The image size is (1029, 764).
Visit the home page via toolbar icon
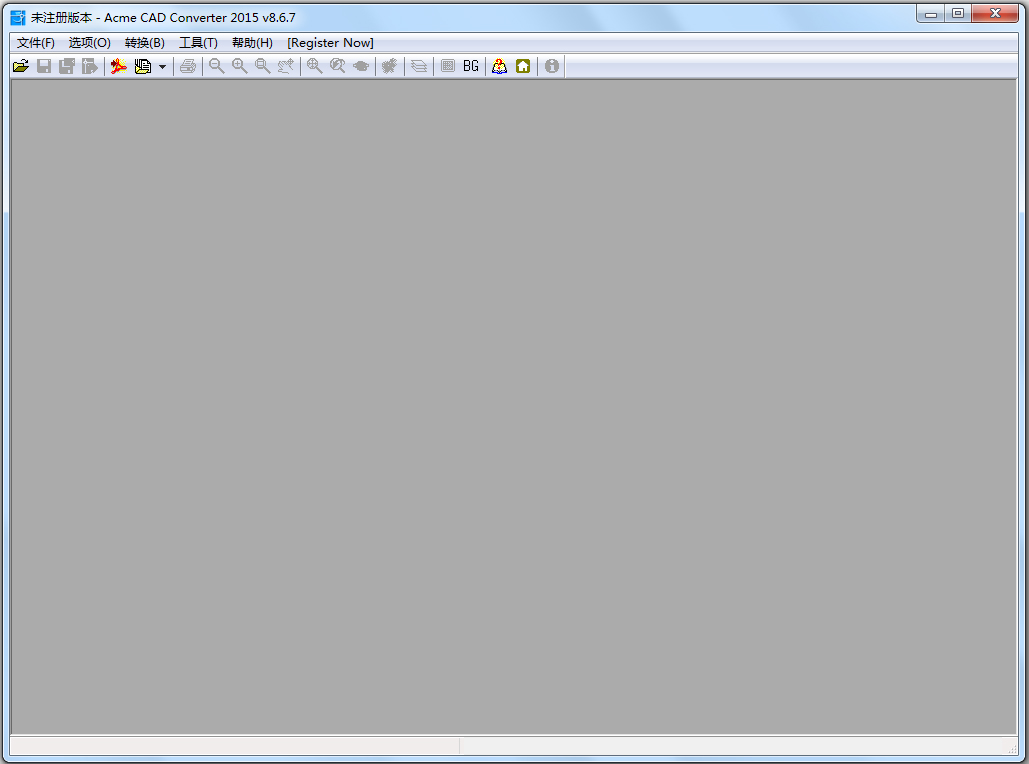click(x=523, y=65)
